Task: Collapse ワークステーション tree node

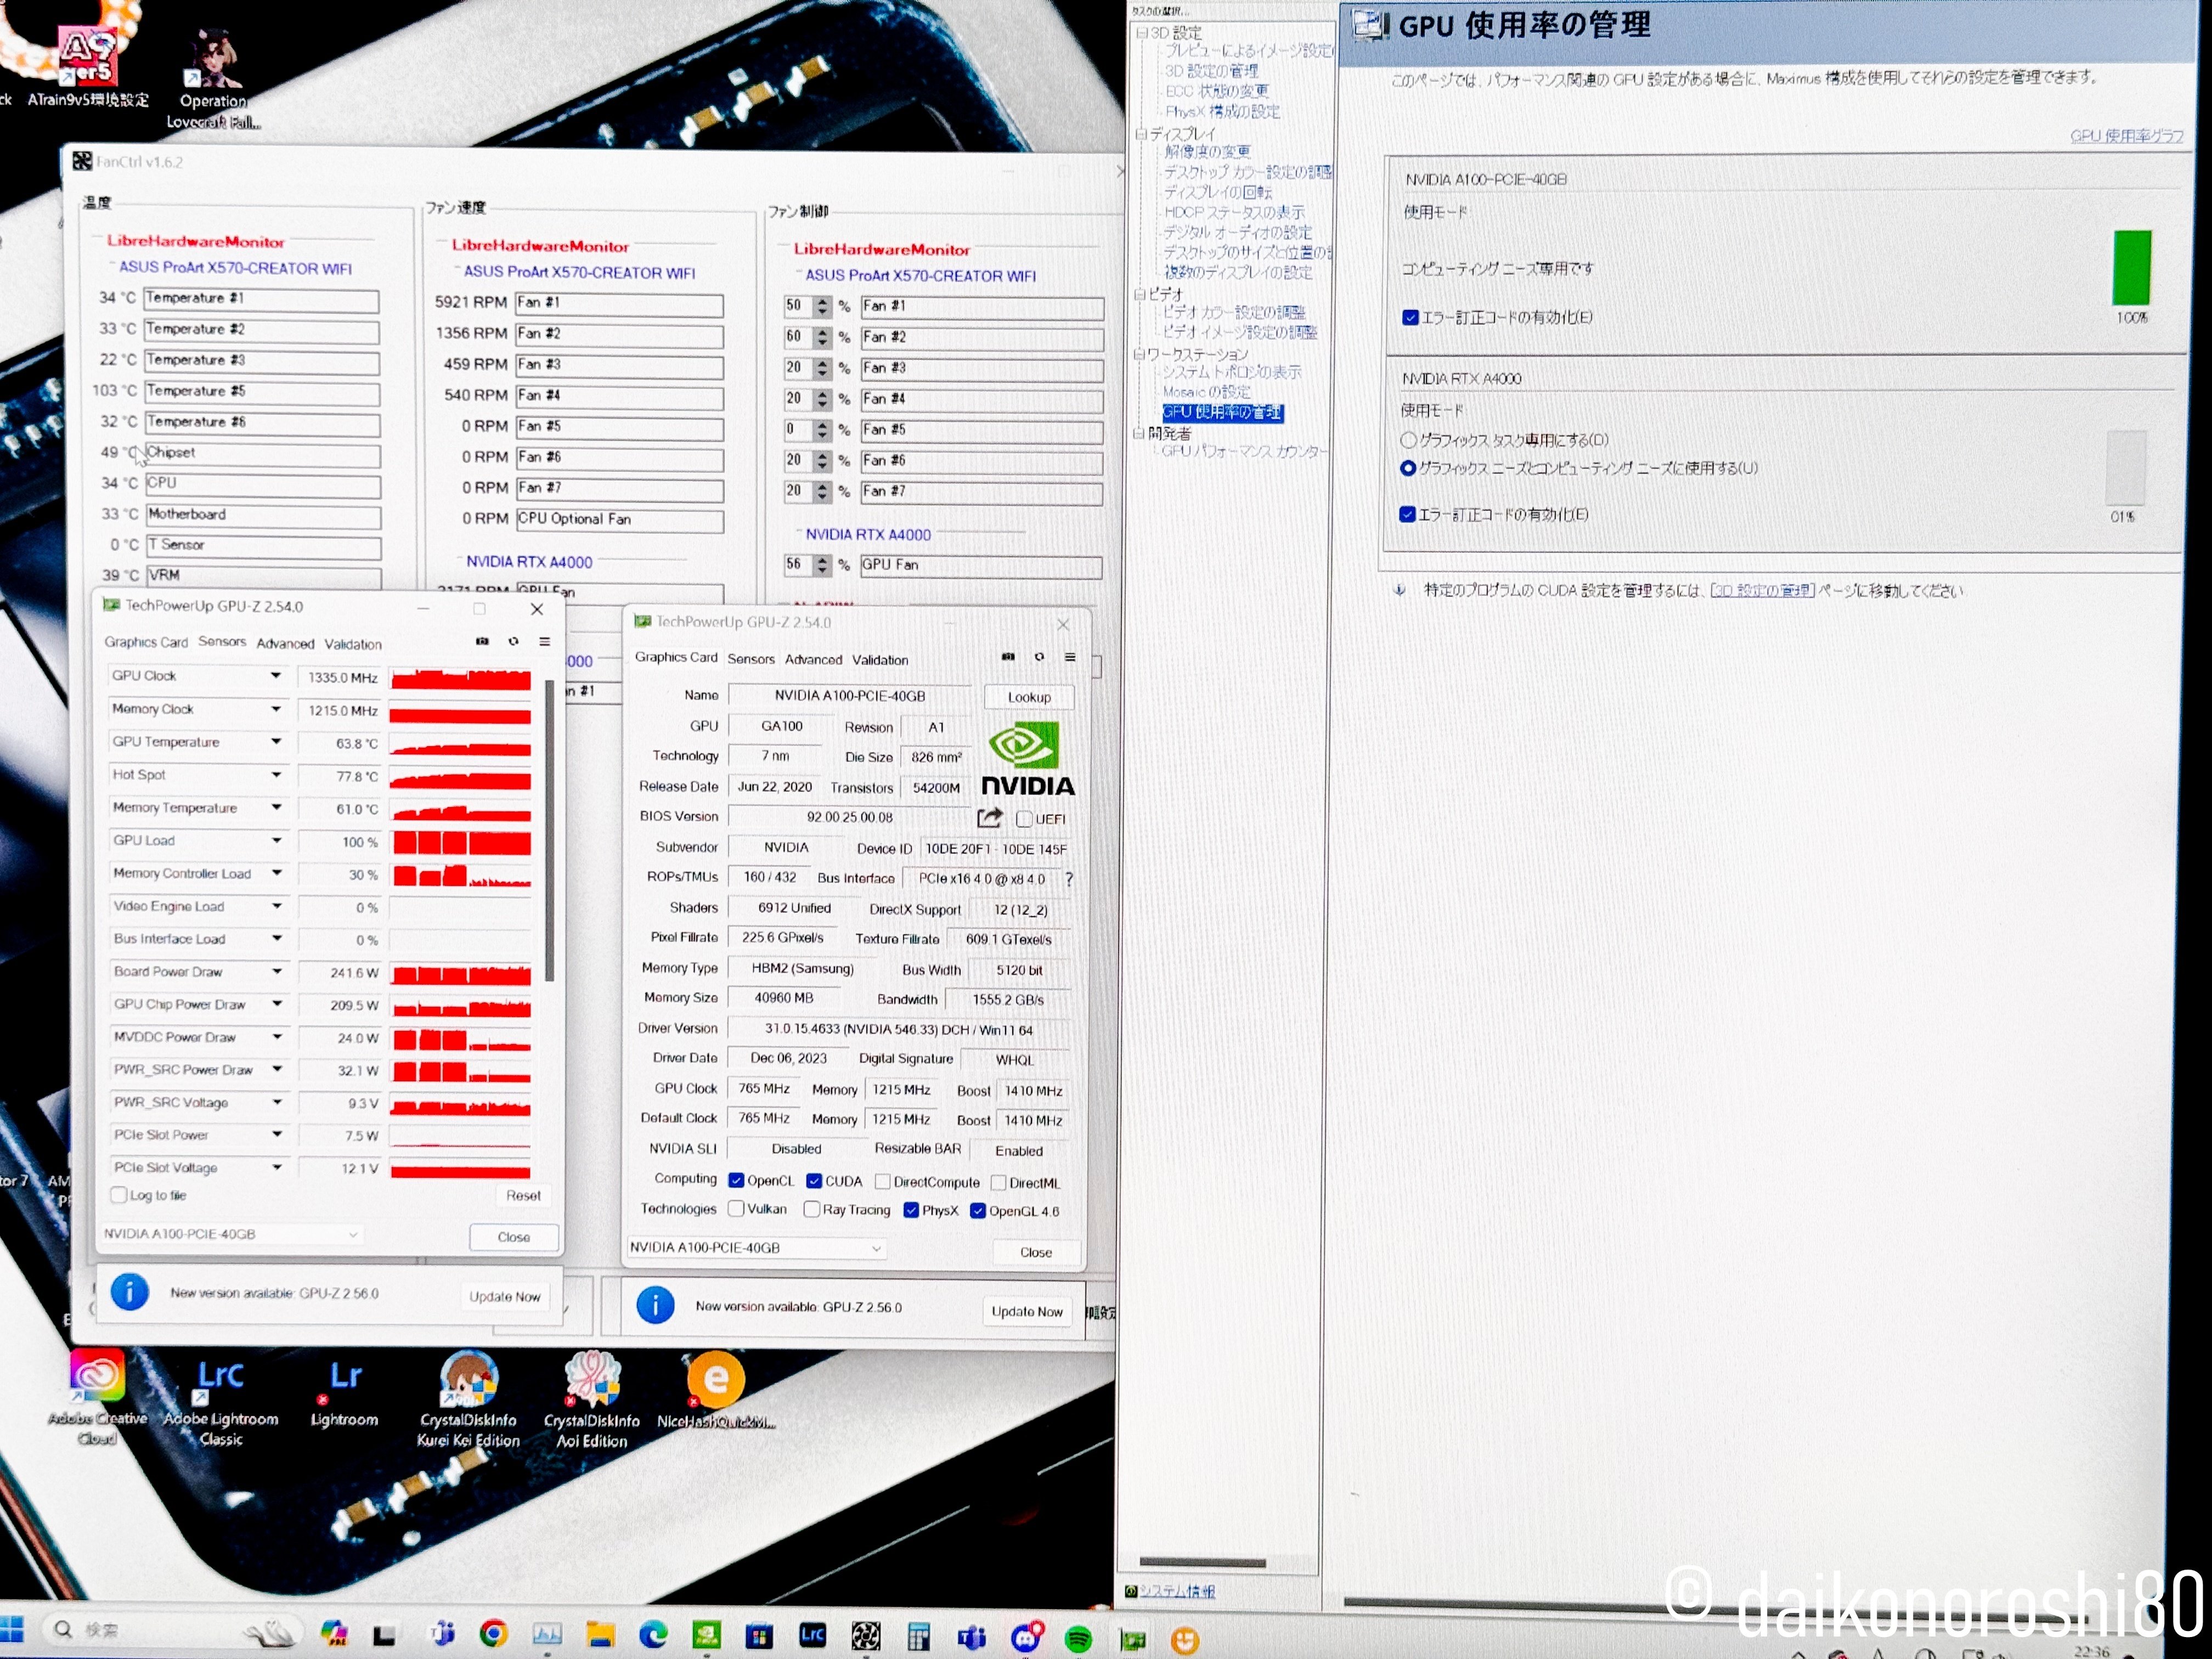Action: point(1139,354)
